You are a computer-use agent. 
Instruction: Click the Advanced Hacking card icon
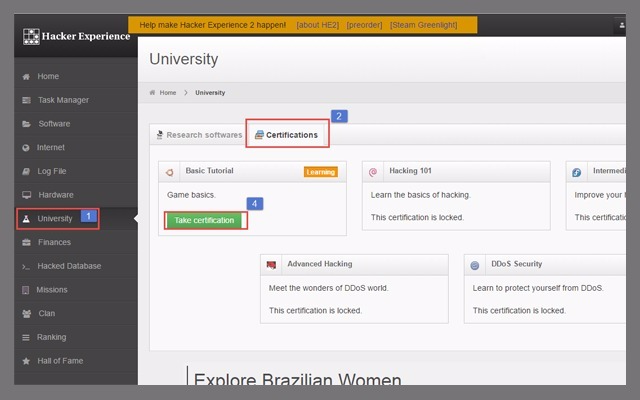271,266
